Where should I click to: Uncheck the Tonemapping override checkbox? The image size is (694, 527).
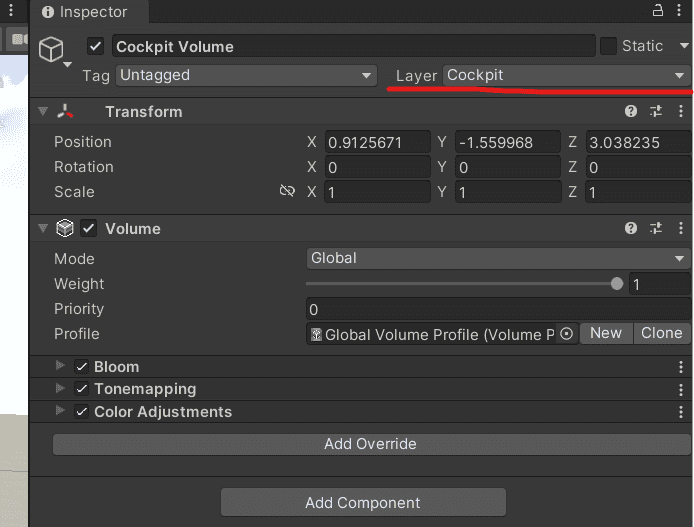(81, 389)
